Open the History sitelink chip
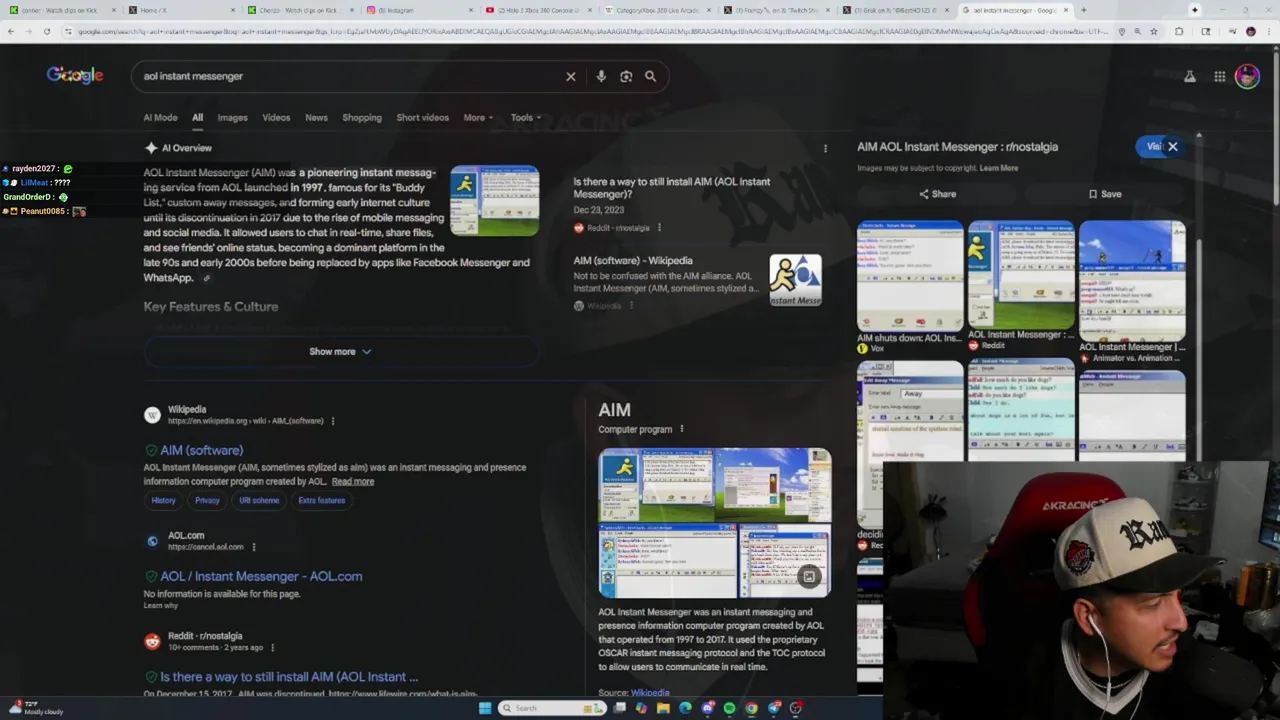1280x720 pixels. (x=163, y=501)
